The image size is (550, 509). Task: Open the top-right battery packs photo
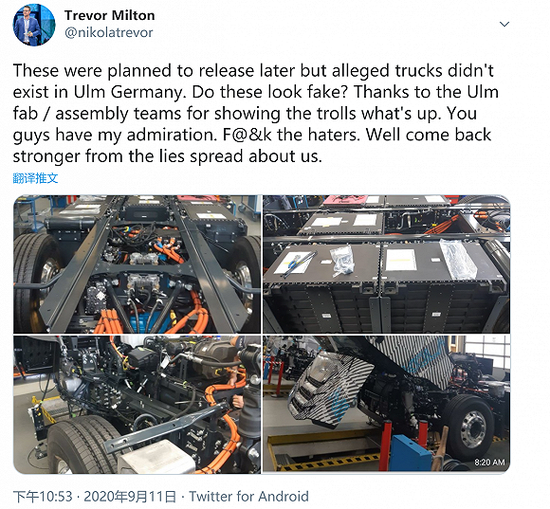(x=387, y=264)
